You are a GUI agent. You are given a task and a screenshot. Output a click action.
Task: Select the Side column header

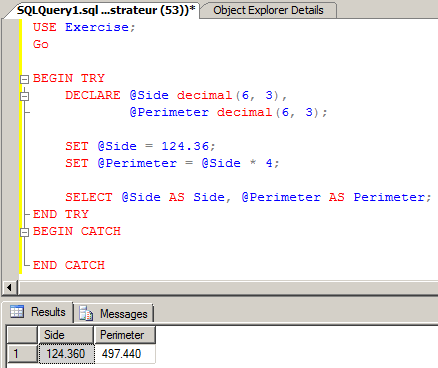point(66,335)
